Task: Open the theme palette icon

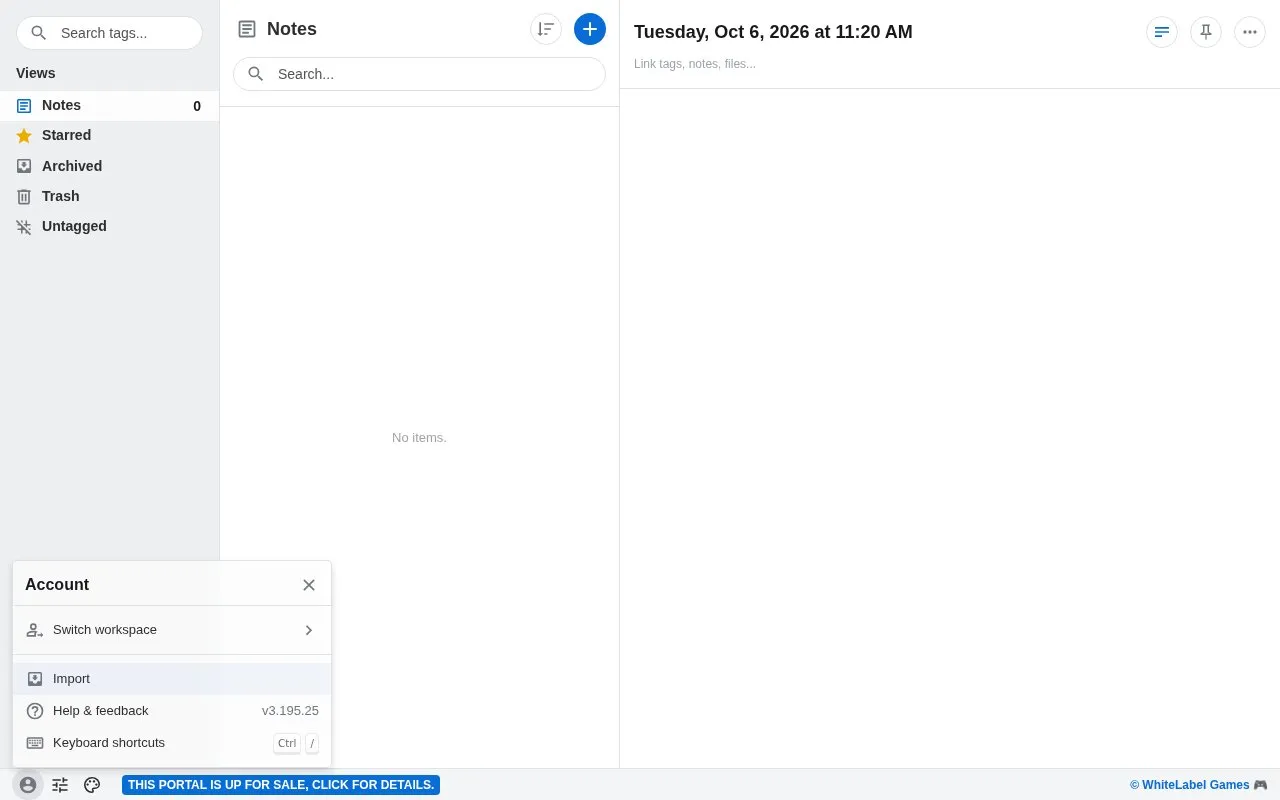Action: tap(92, 785)
